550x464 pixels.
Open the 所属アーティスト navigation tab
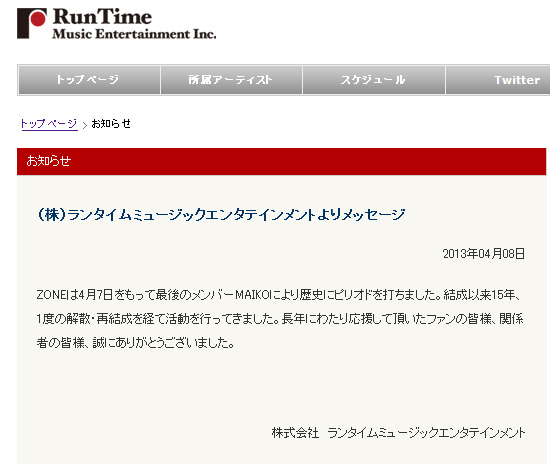click(231, 80)
